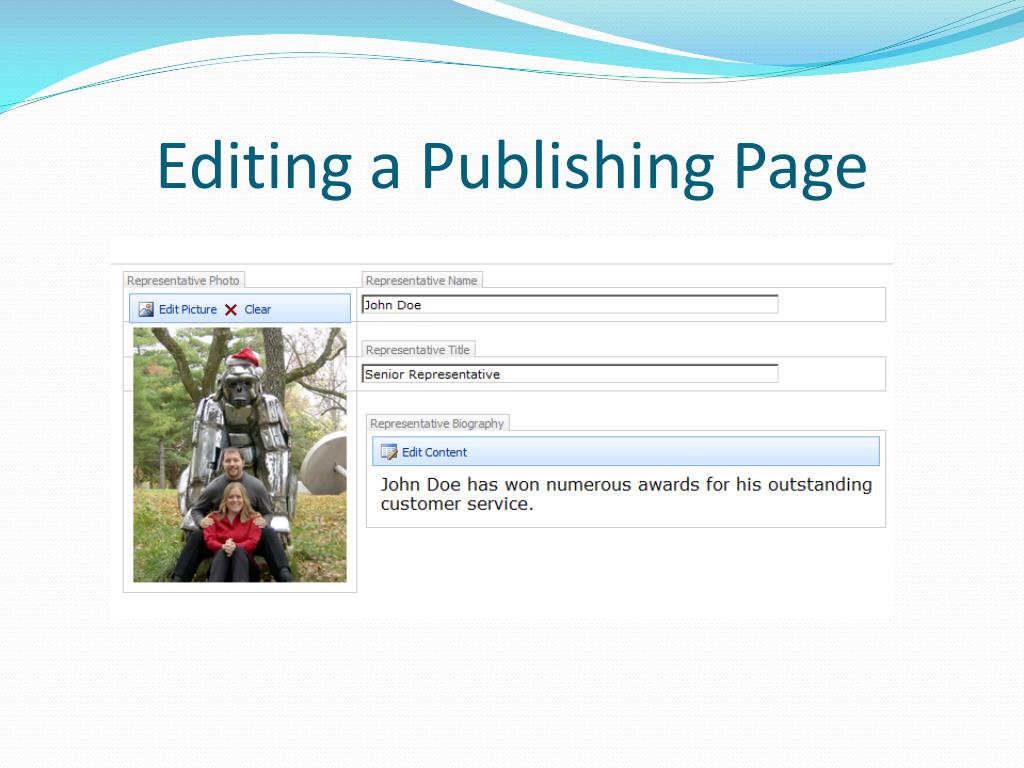The height and width of the screenshot is (768, 1024).
Task: Click the Representative Title label
Action: [x=418, y=349]
